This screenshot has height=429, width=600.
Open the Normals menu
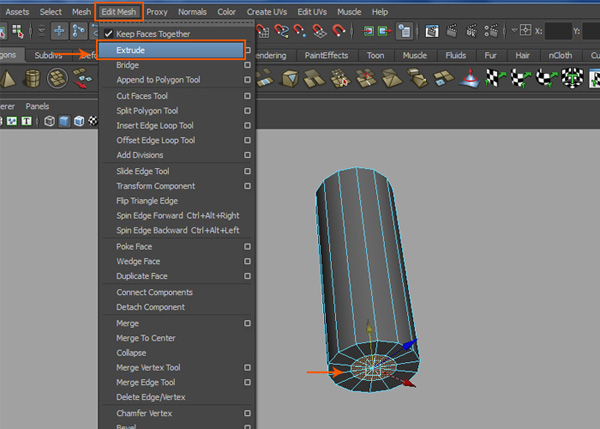(194, 11)
